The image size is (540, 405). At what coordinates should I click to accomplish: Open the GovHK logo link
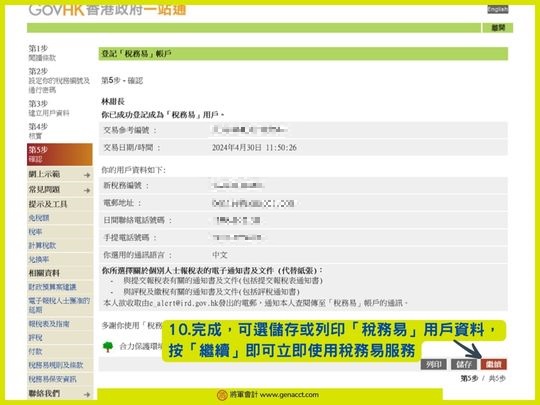[x=107, y=9]
